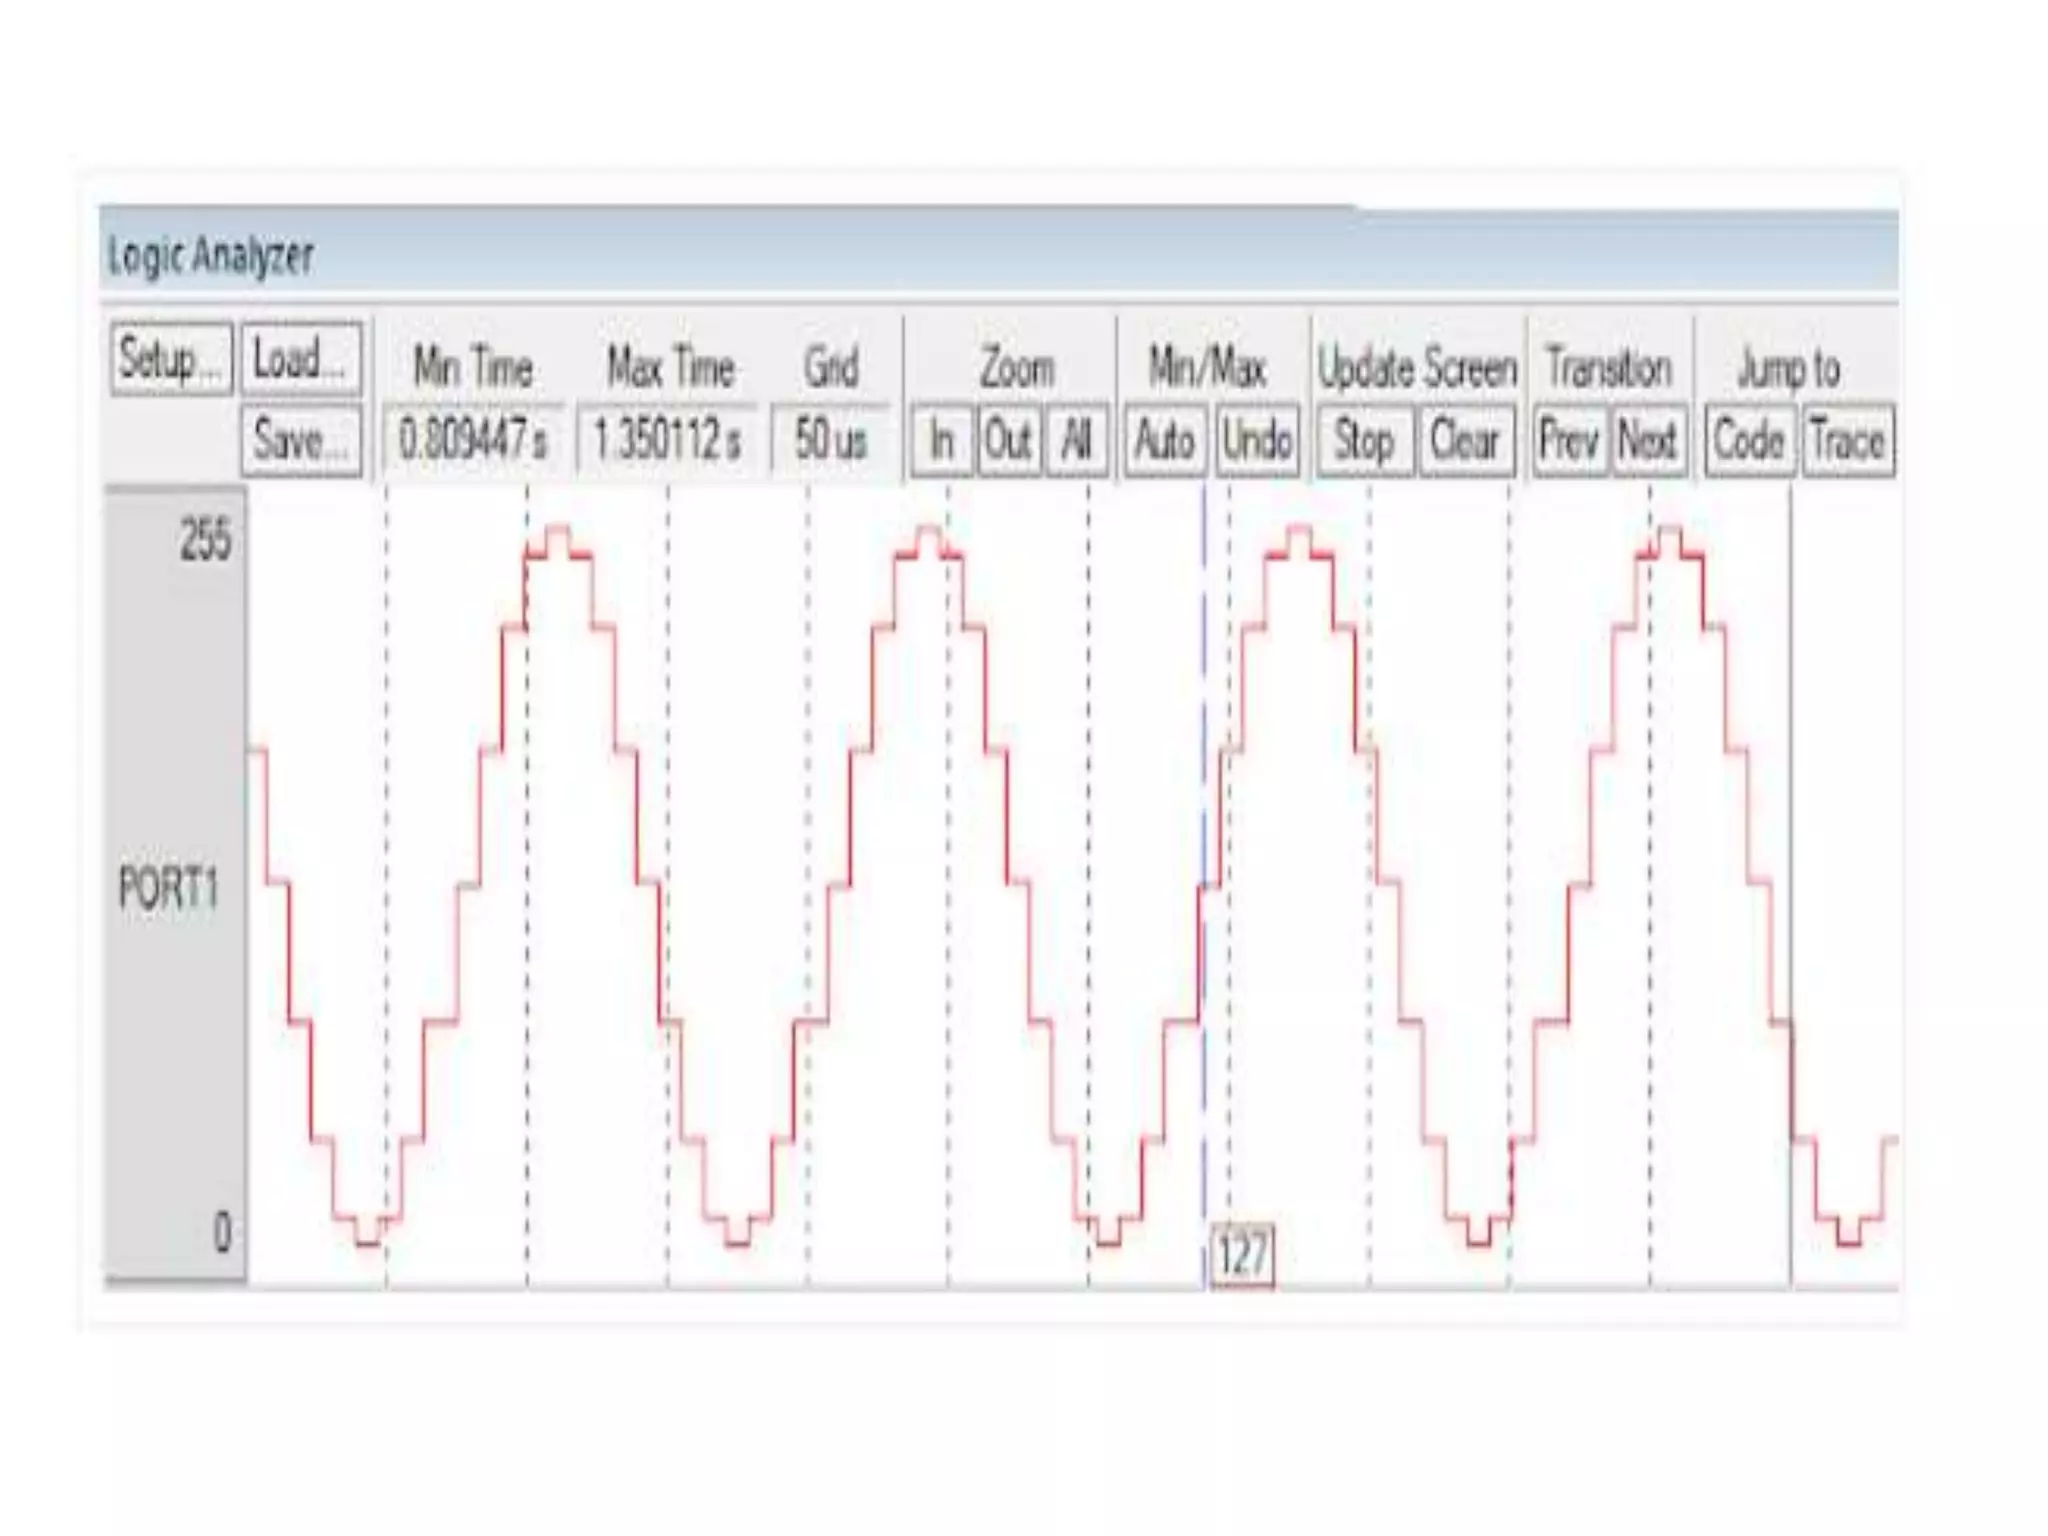Click the Max Time value field

point(667,440)
